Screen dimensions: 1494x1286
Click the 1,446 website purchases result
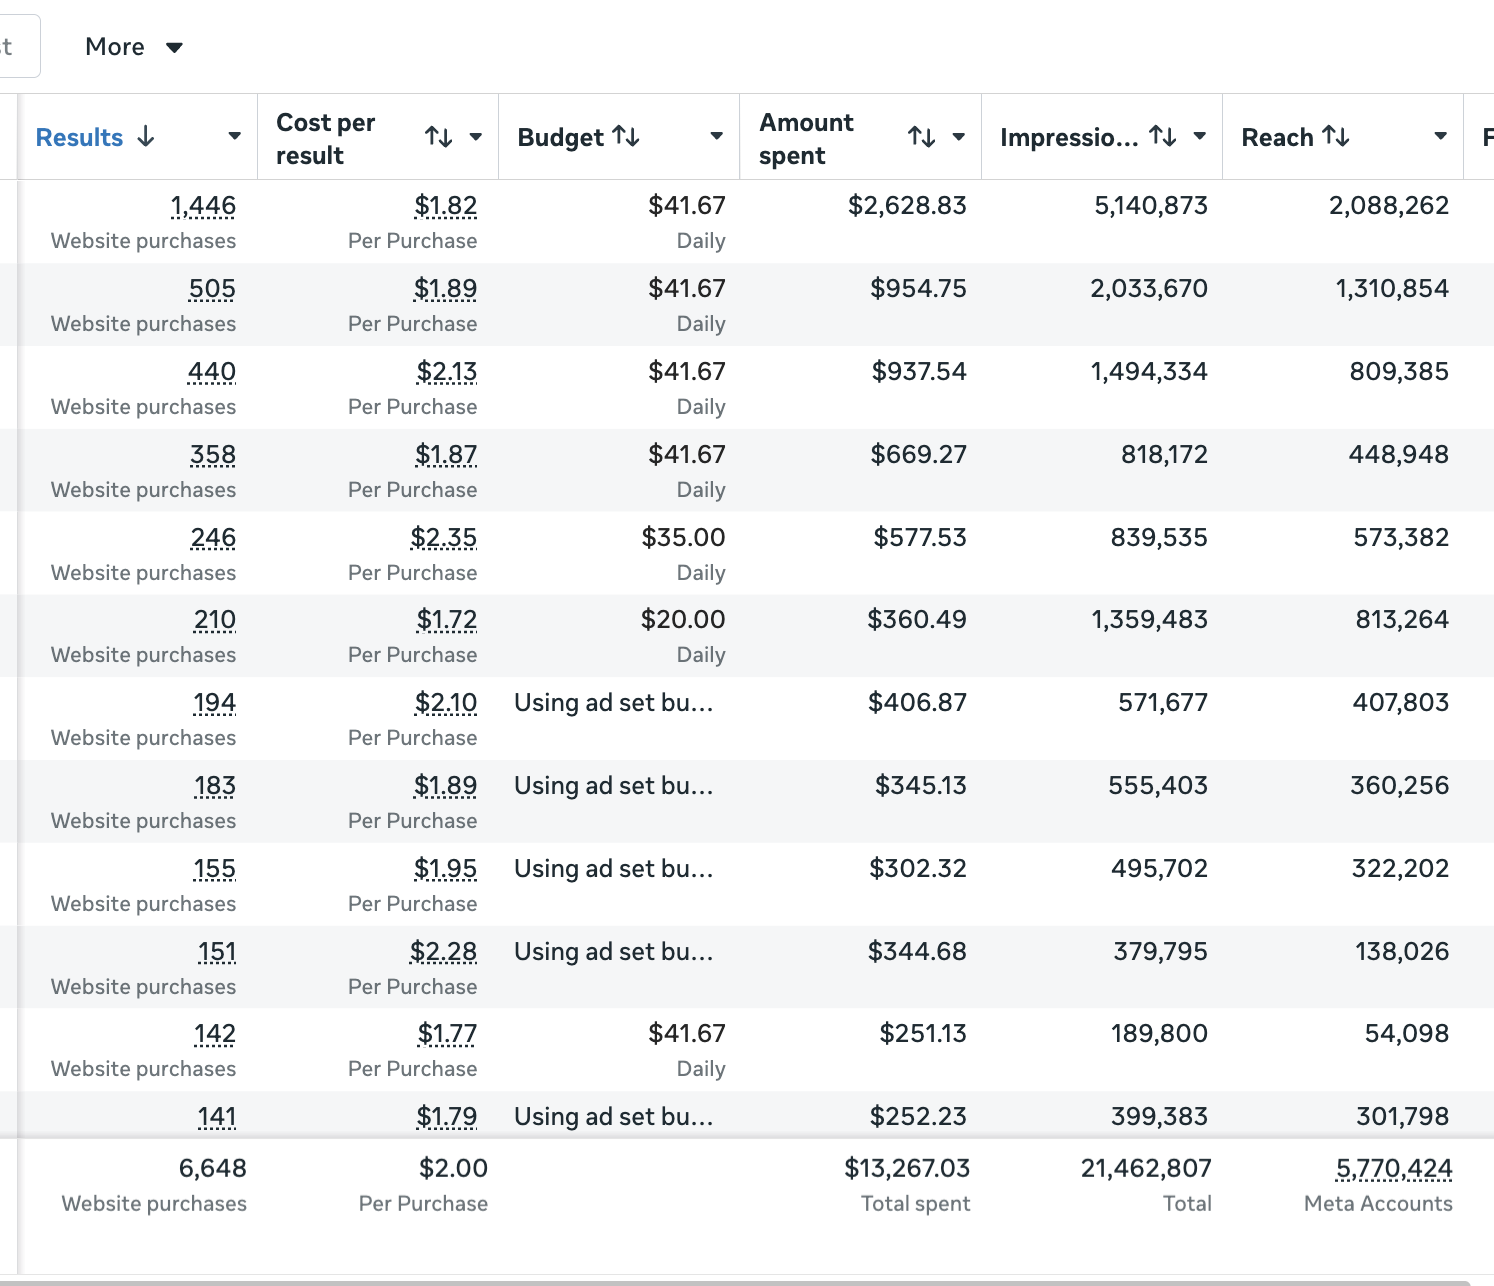pos(203,206)
